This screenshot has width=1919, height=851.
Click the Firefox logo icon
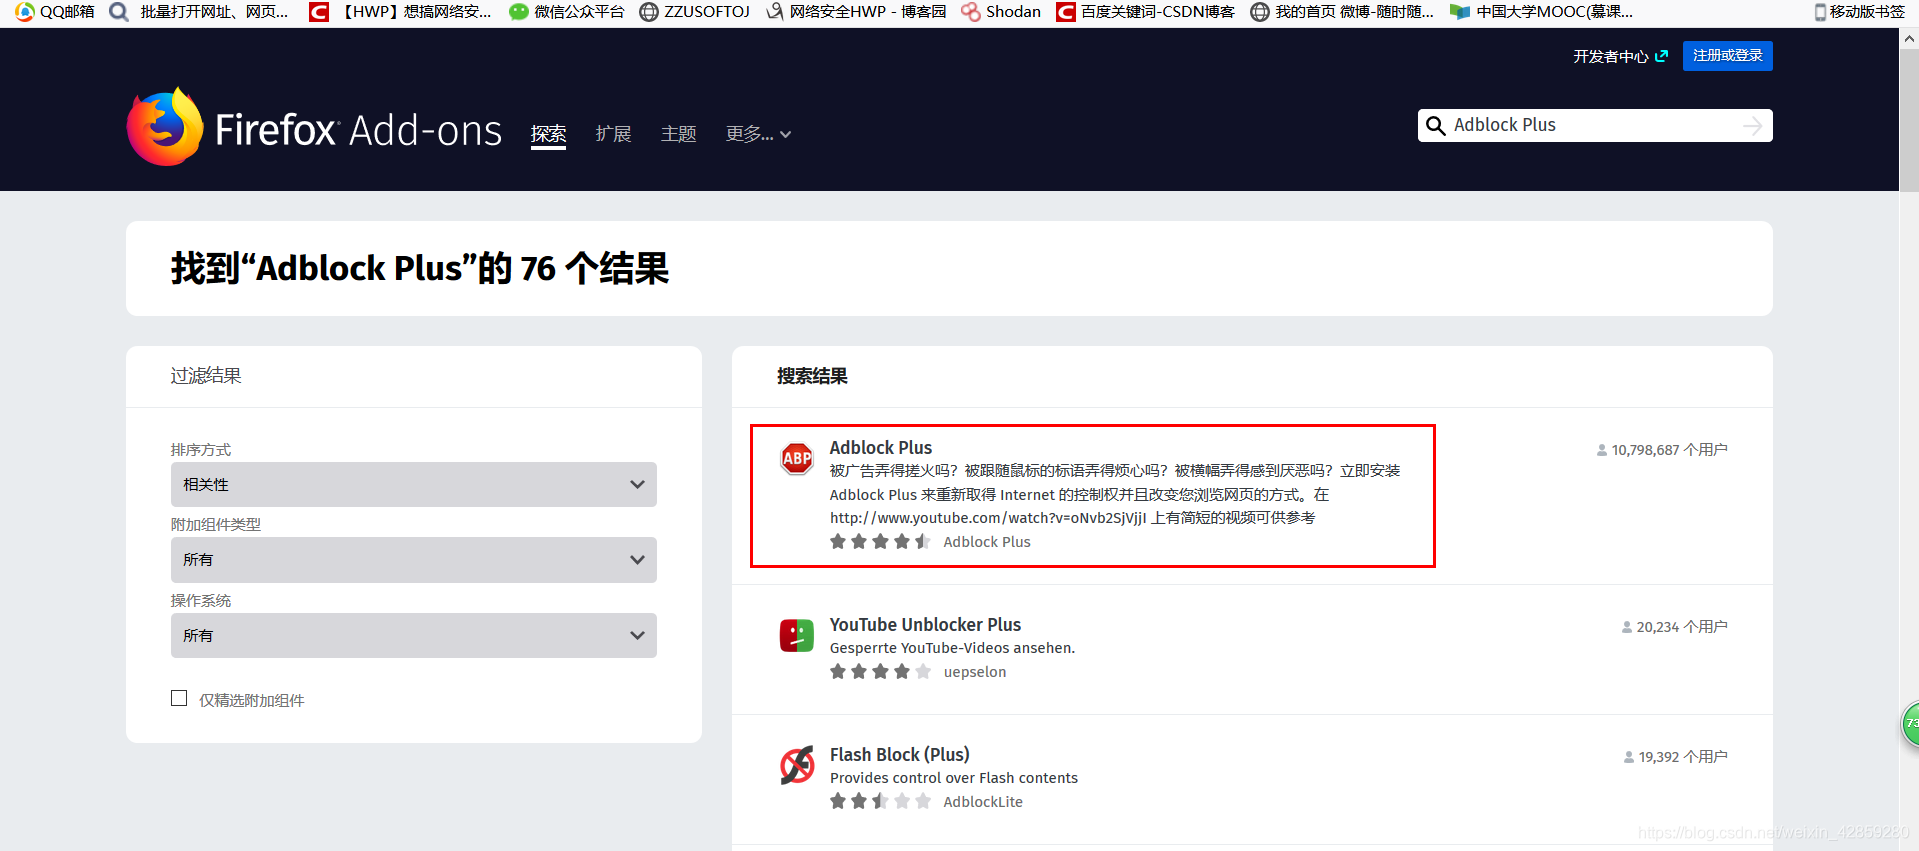[x=165, y=127]
